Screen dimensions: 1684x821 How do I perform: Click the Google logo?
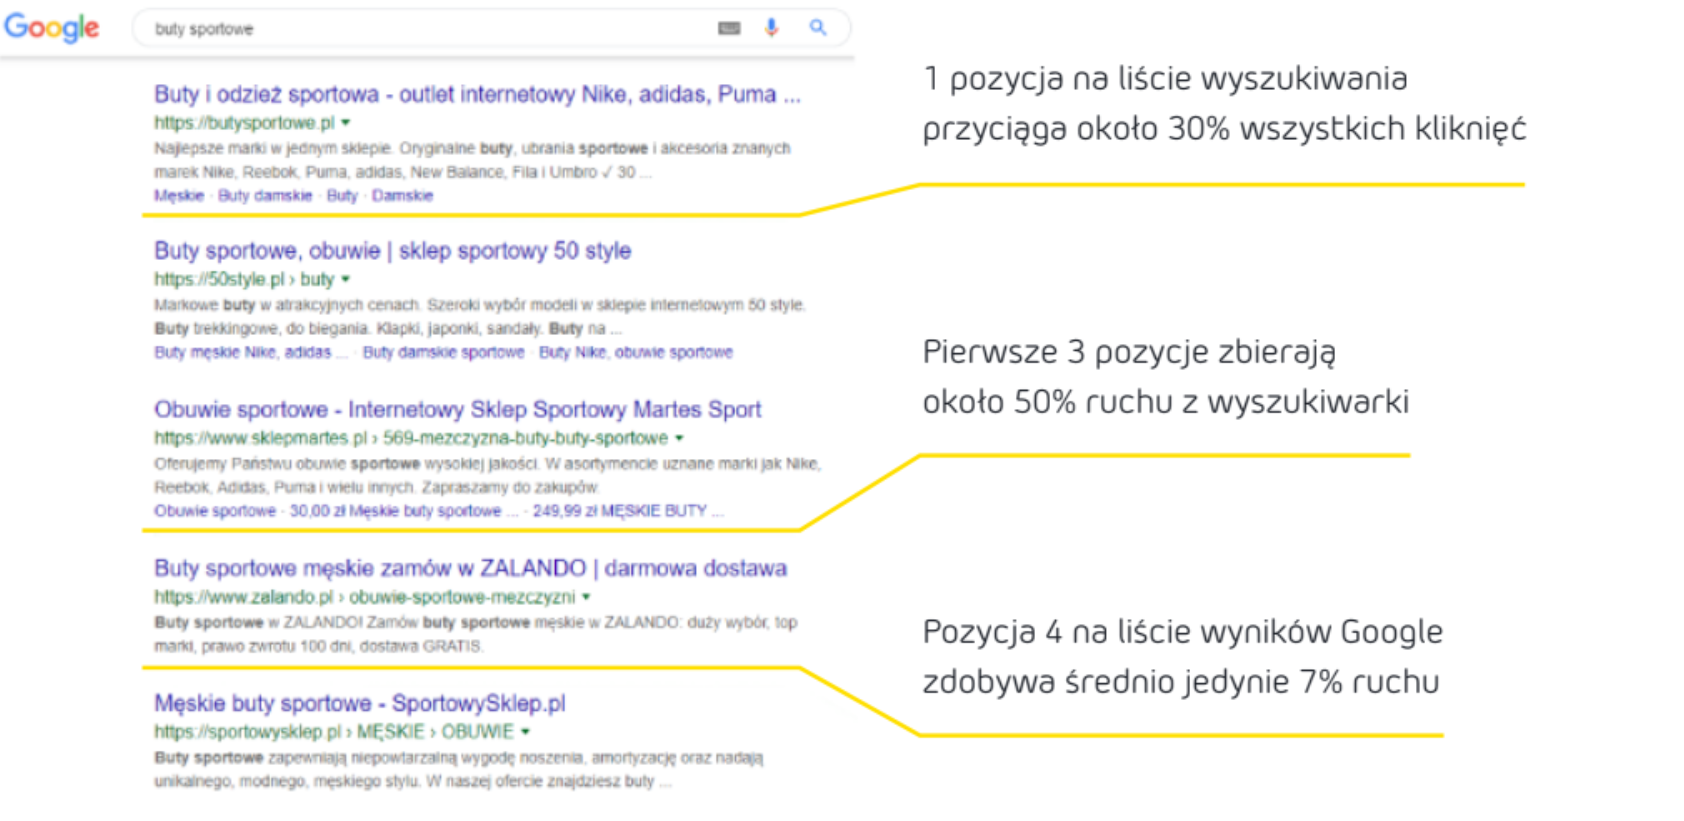52,28
